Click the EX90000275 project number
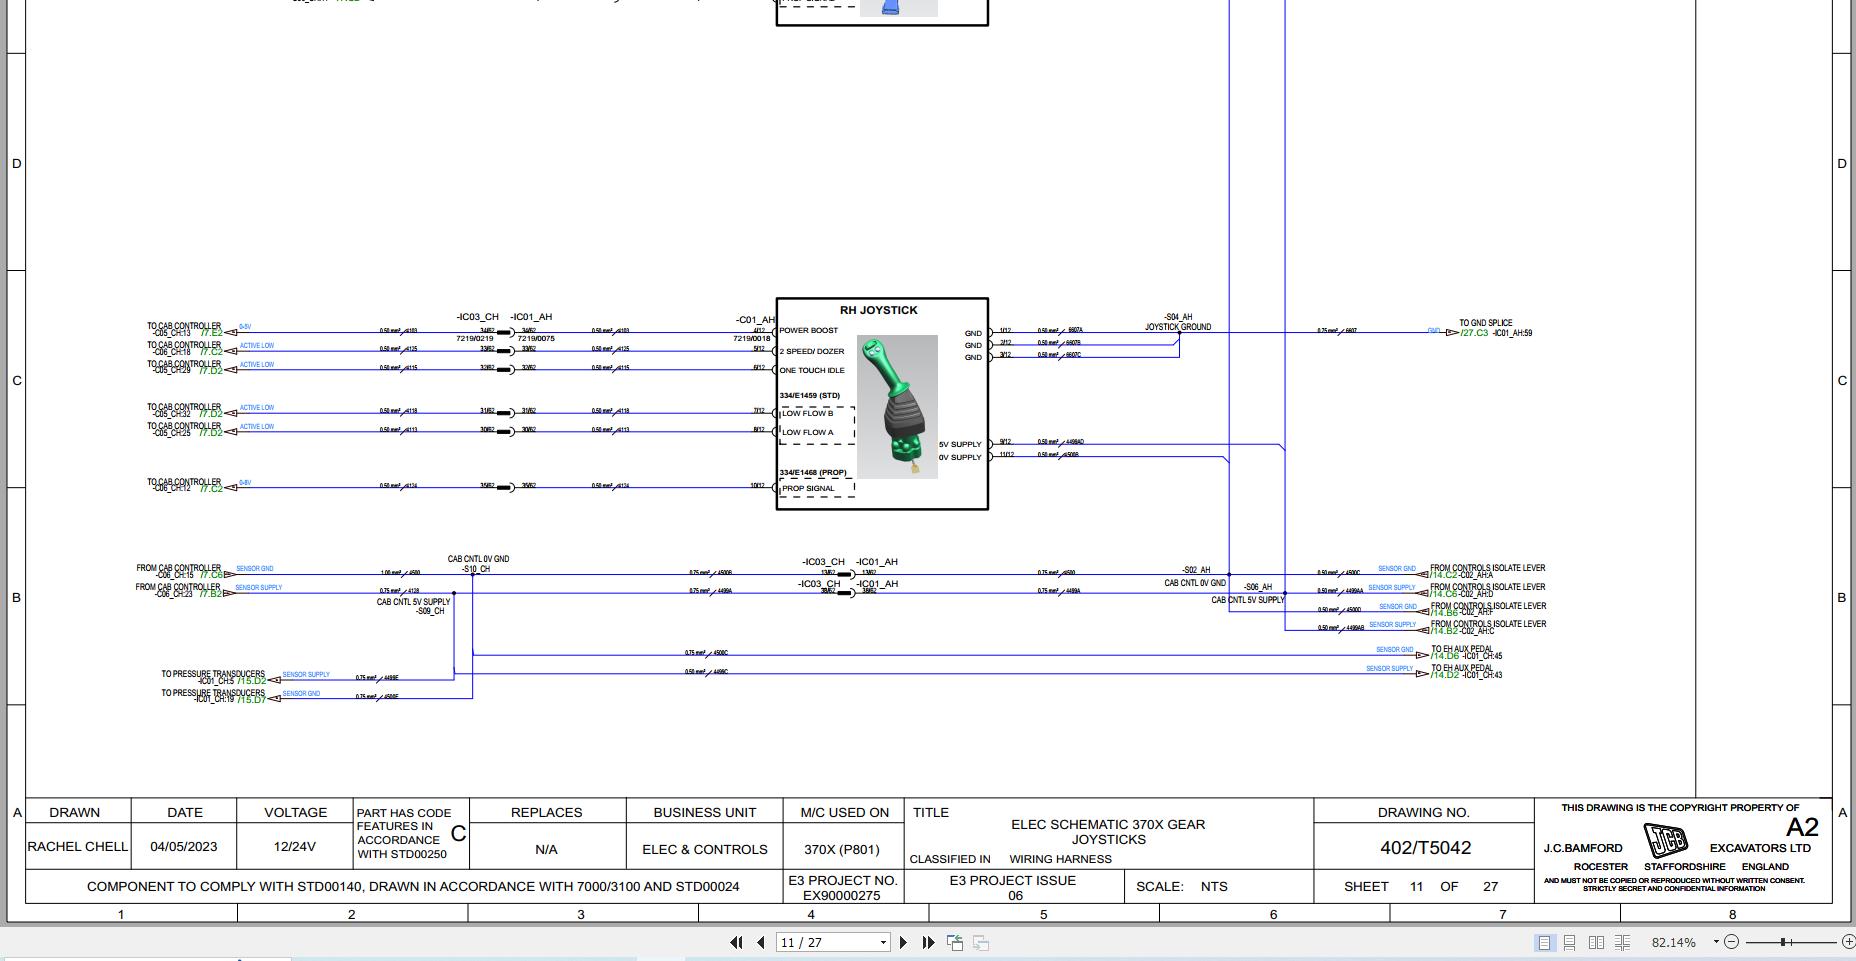Screen dimensions: 1856x961 842,895
